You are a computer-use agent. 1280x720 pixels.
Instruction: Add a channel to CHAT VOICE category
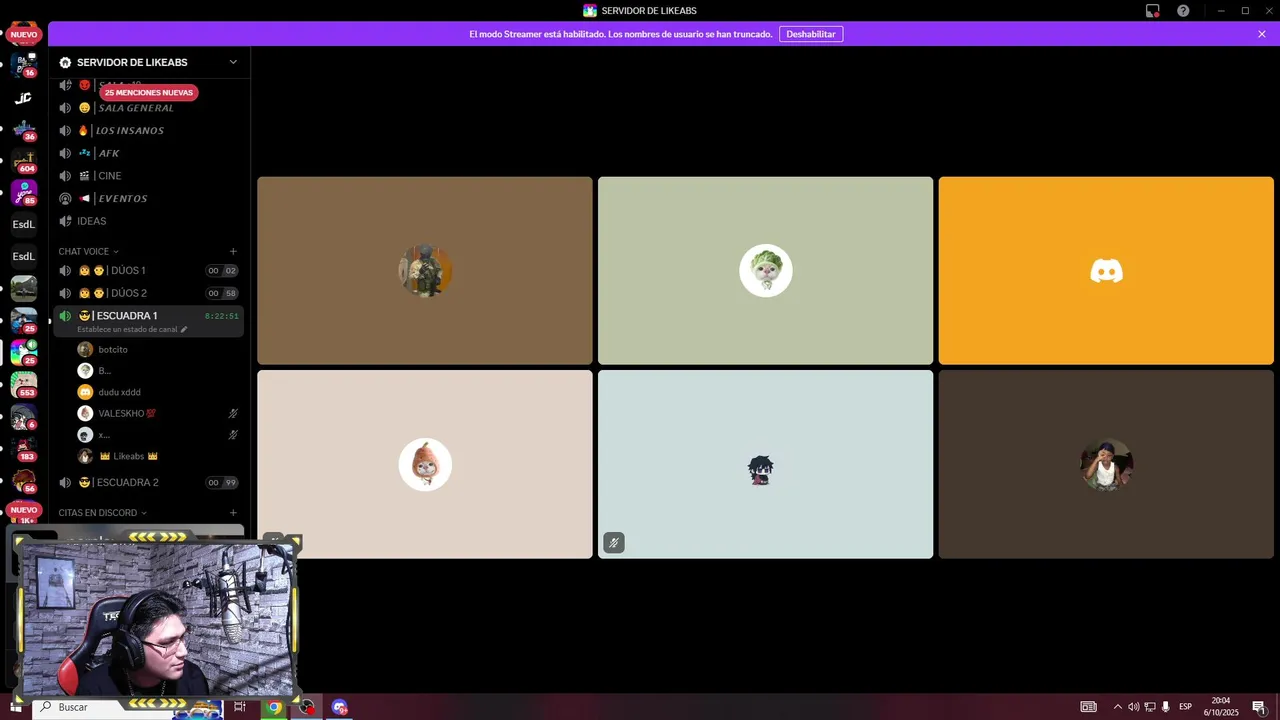pos(233,252)
